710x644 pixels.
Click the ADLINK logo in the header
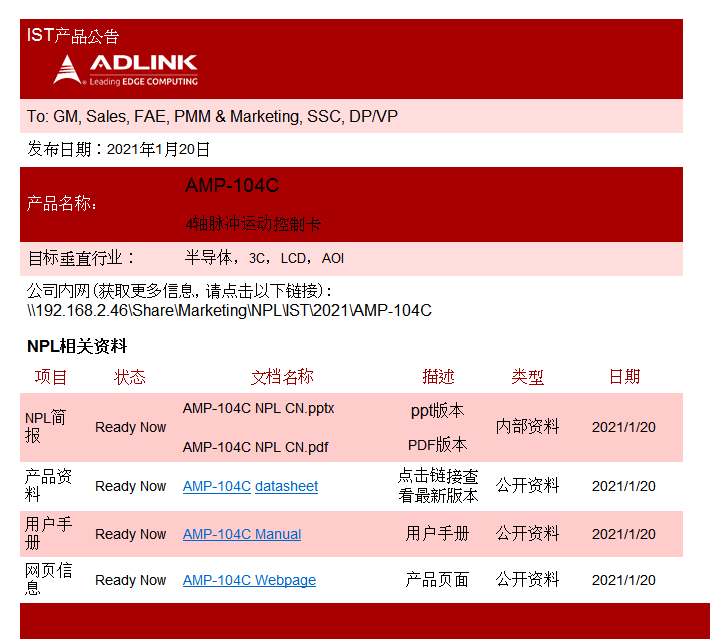pyautogui.click(x=125, y=69)
